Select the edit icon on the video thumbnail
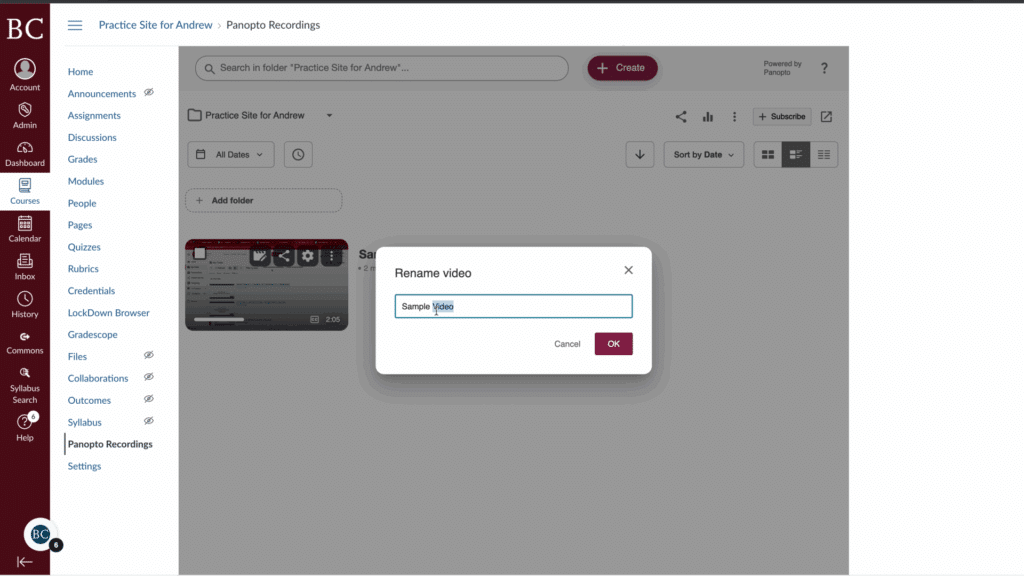Screen dimensions: 1024x576 point(258,256)
